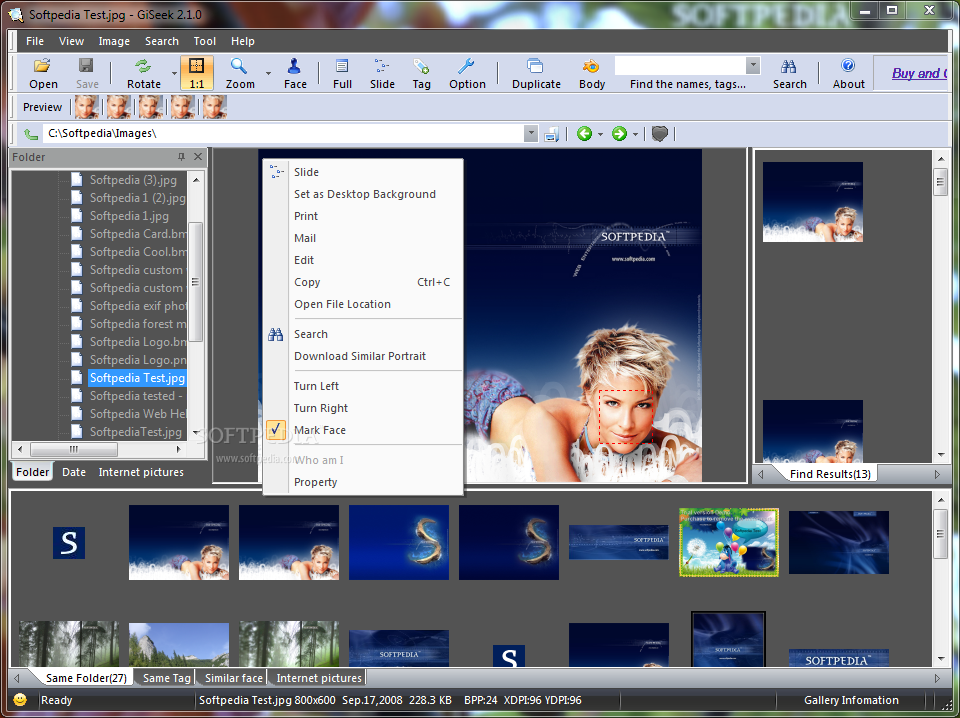
Task: Expand the search terms combo box arrow
Action: [753, 65]
